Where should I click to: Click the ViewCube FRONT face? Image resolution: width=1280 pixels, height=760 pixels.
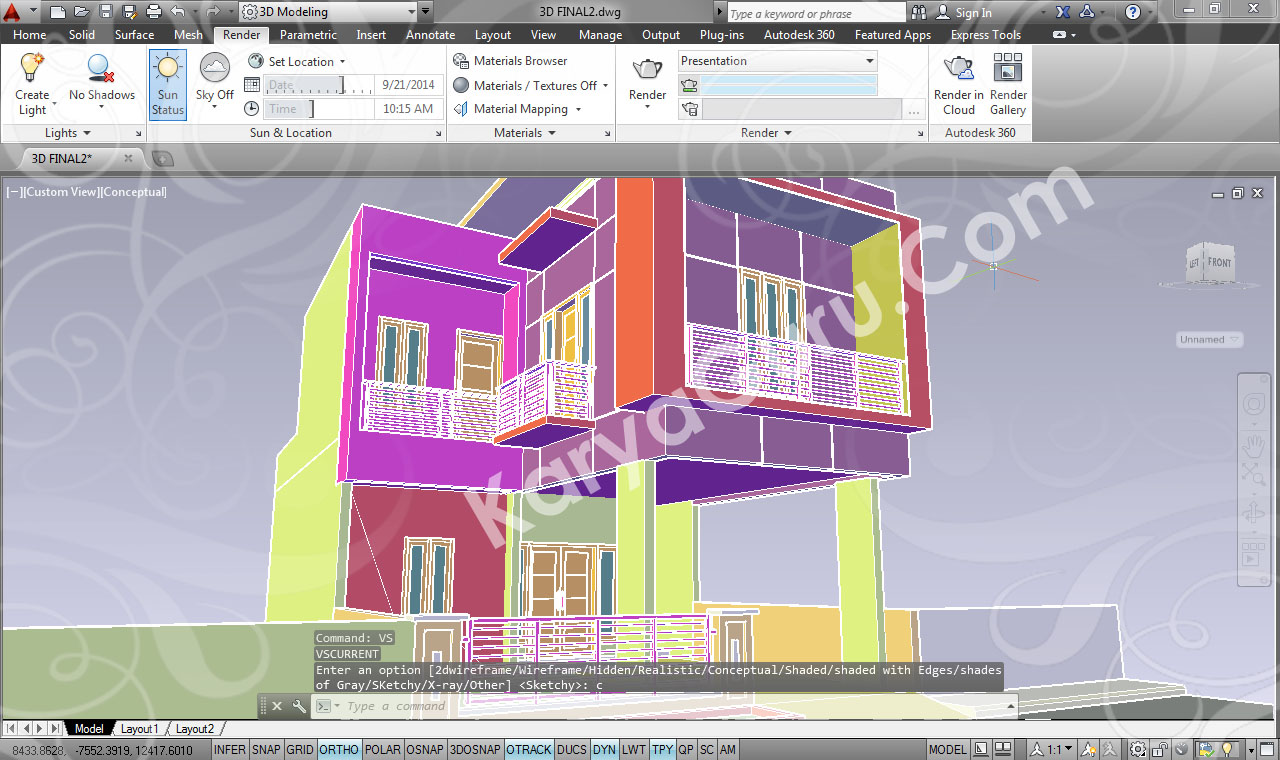1219,263
